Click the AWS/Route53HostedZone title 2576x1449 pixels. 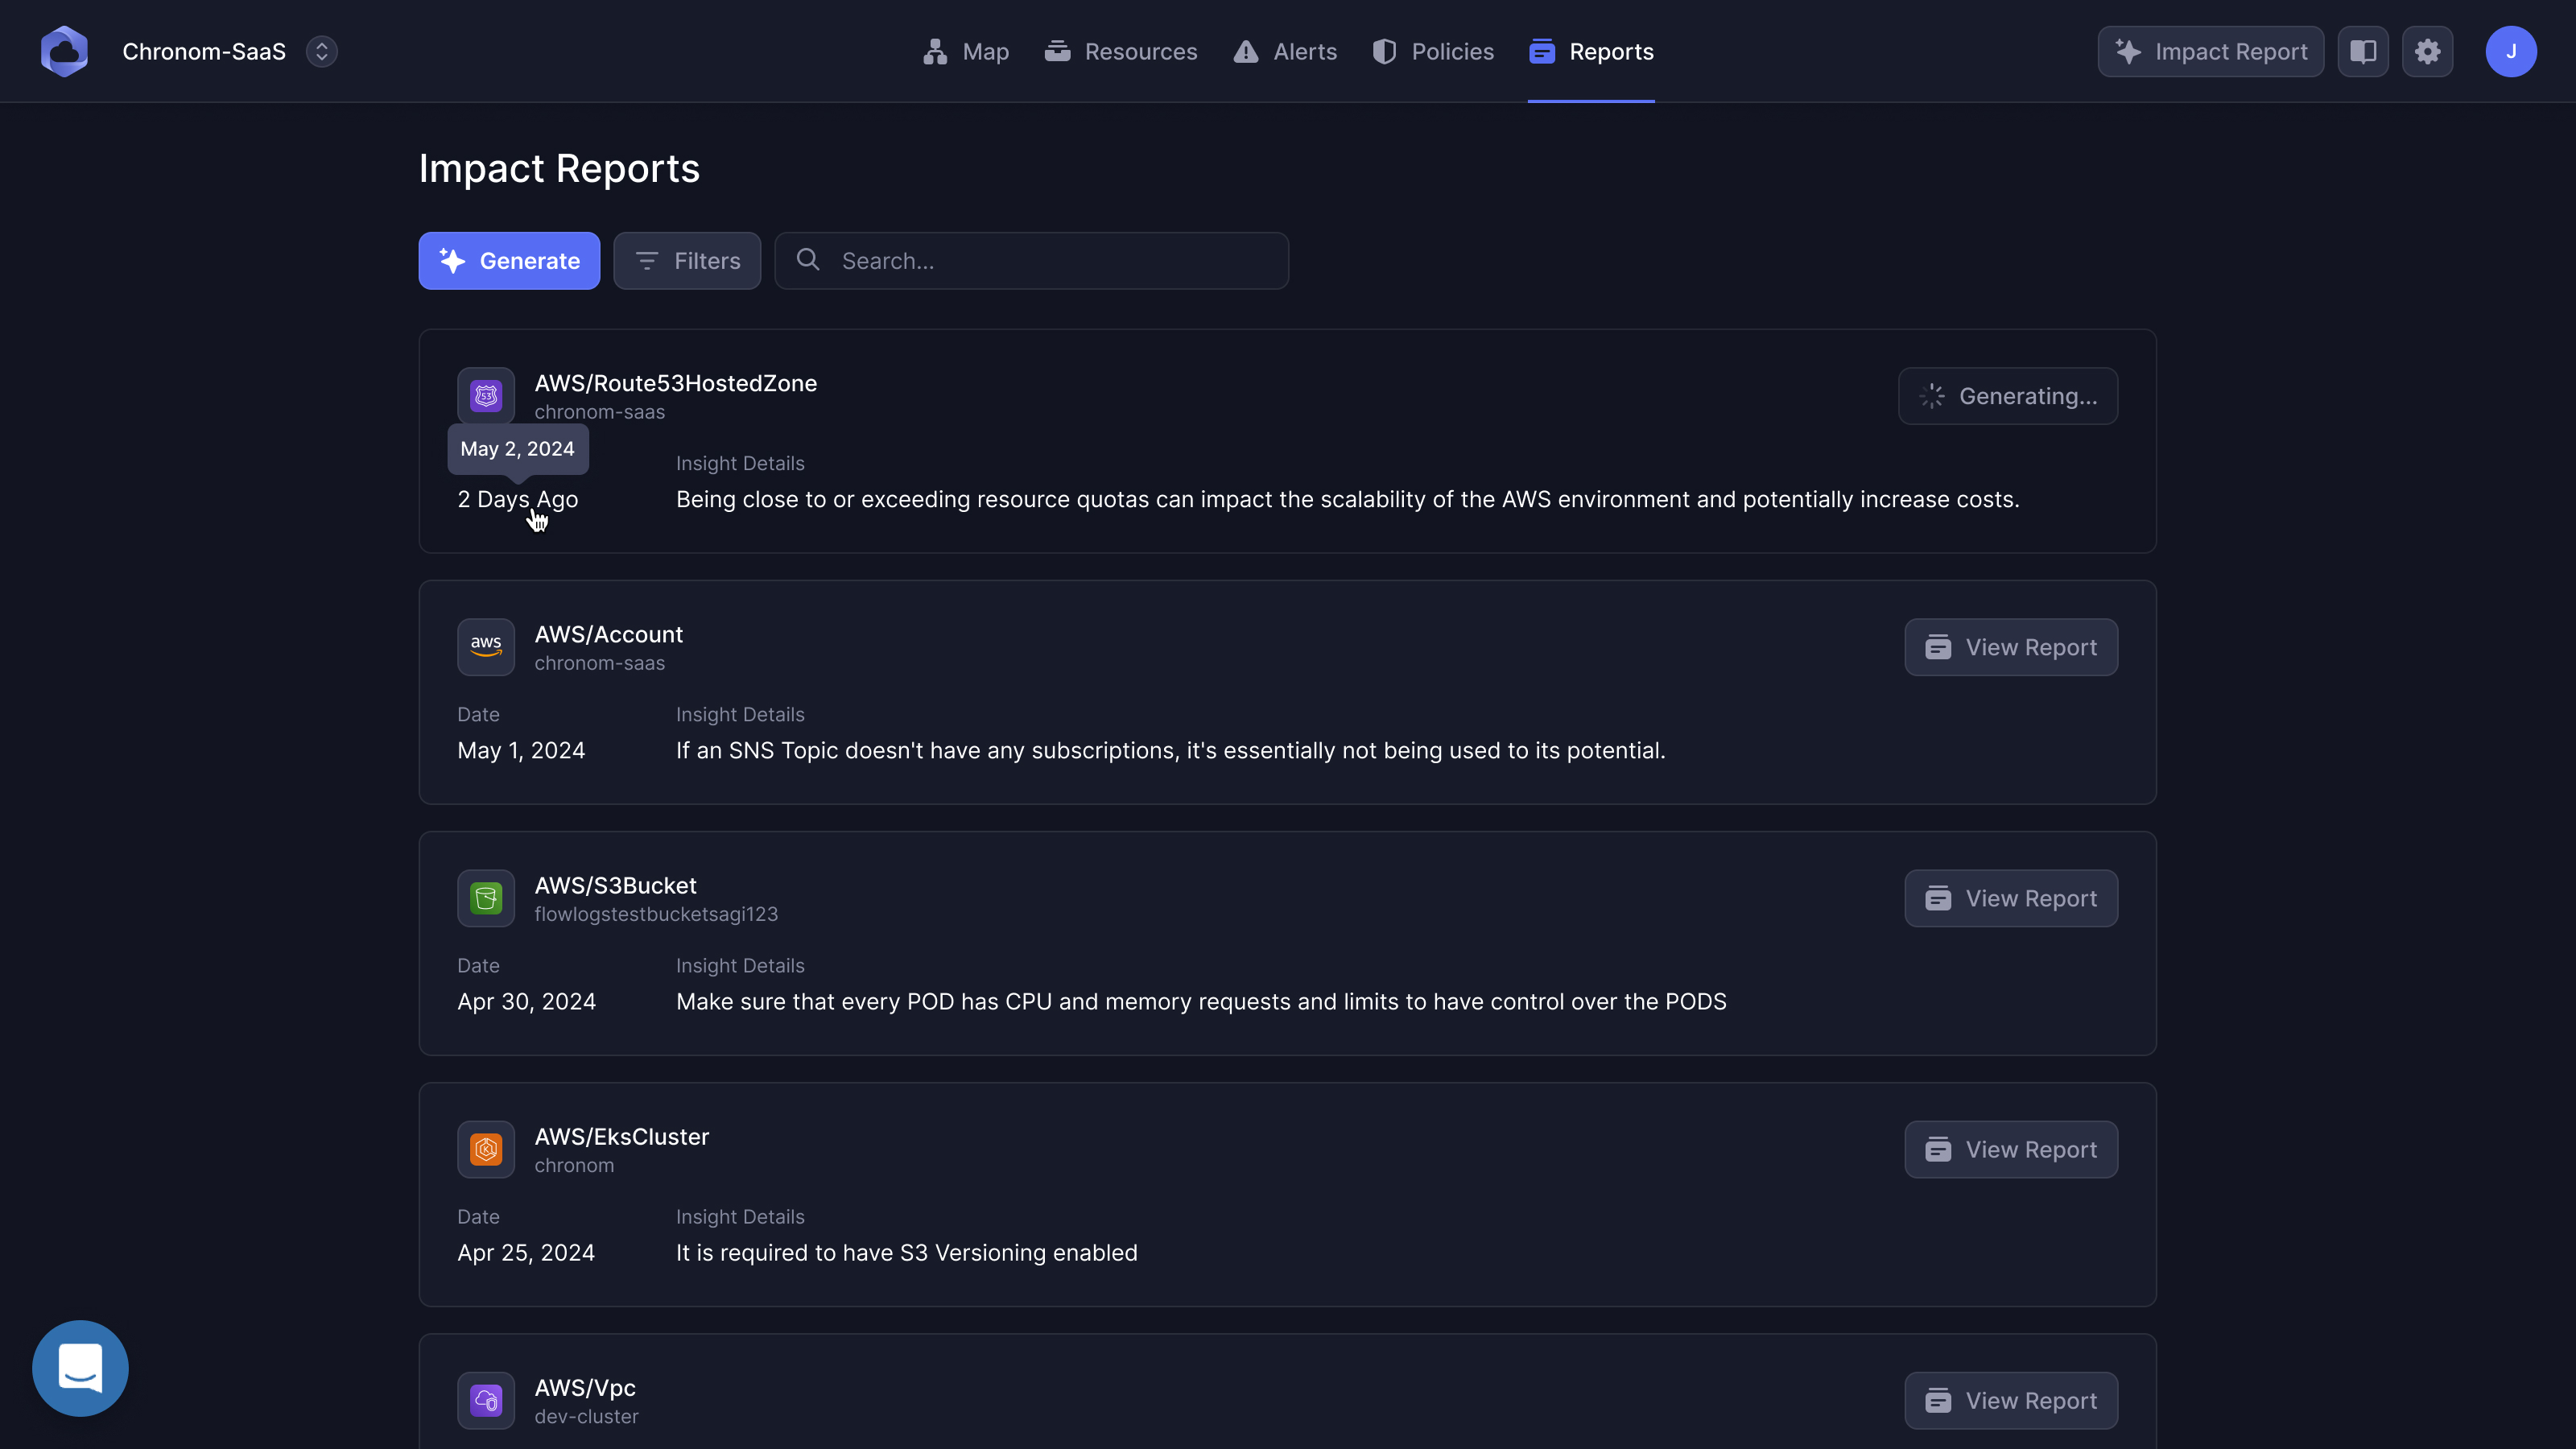pos(675,383)
